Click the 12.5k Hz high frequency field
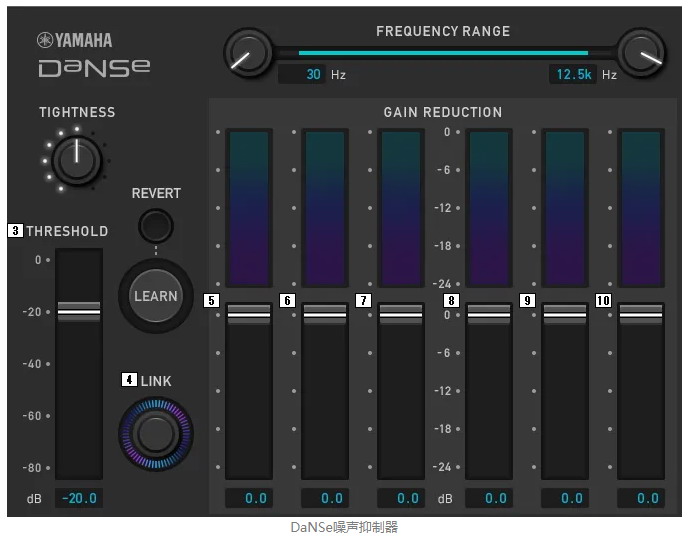 (x=572, y=74)
